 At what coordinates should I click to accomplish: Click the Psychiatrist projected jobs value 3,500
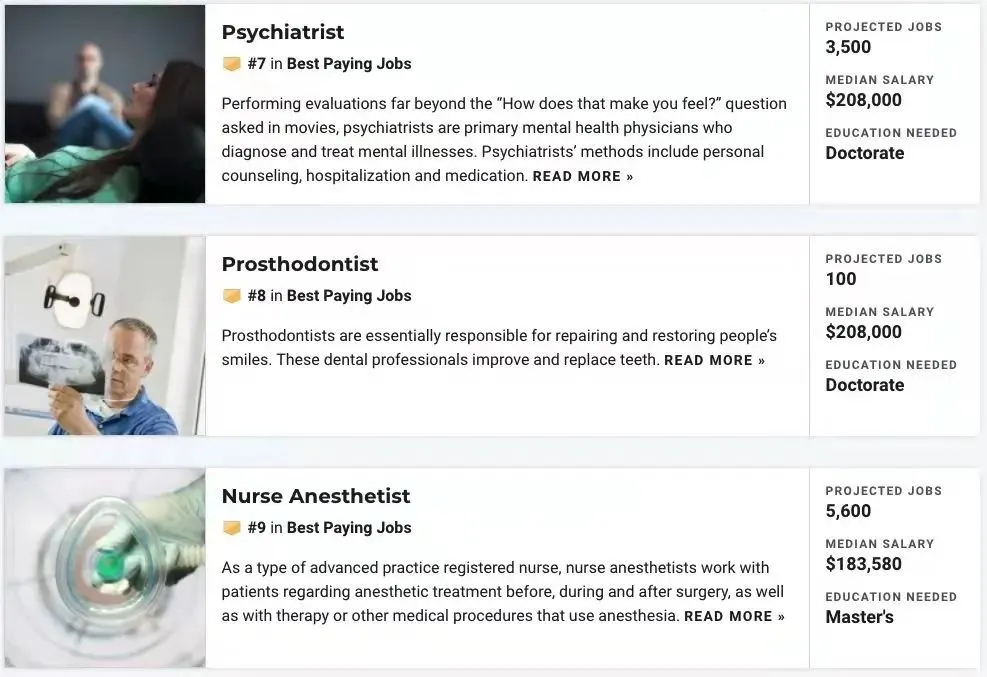(848, 47)
